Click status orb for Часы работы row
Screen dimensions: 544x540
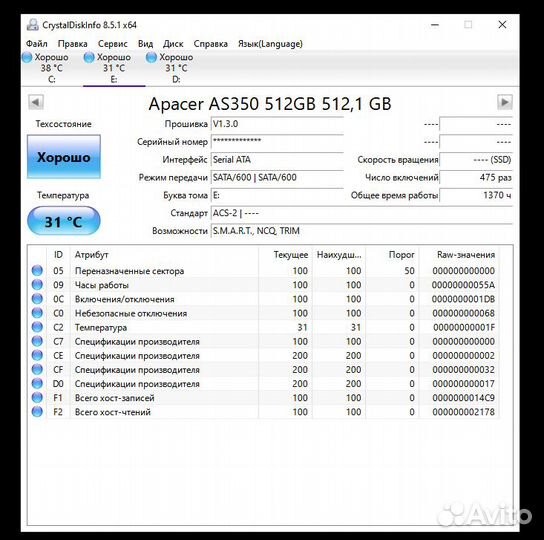coord(37,285)
